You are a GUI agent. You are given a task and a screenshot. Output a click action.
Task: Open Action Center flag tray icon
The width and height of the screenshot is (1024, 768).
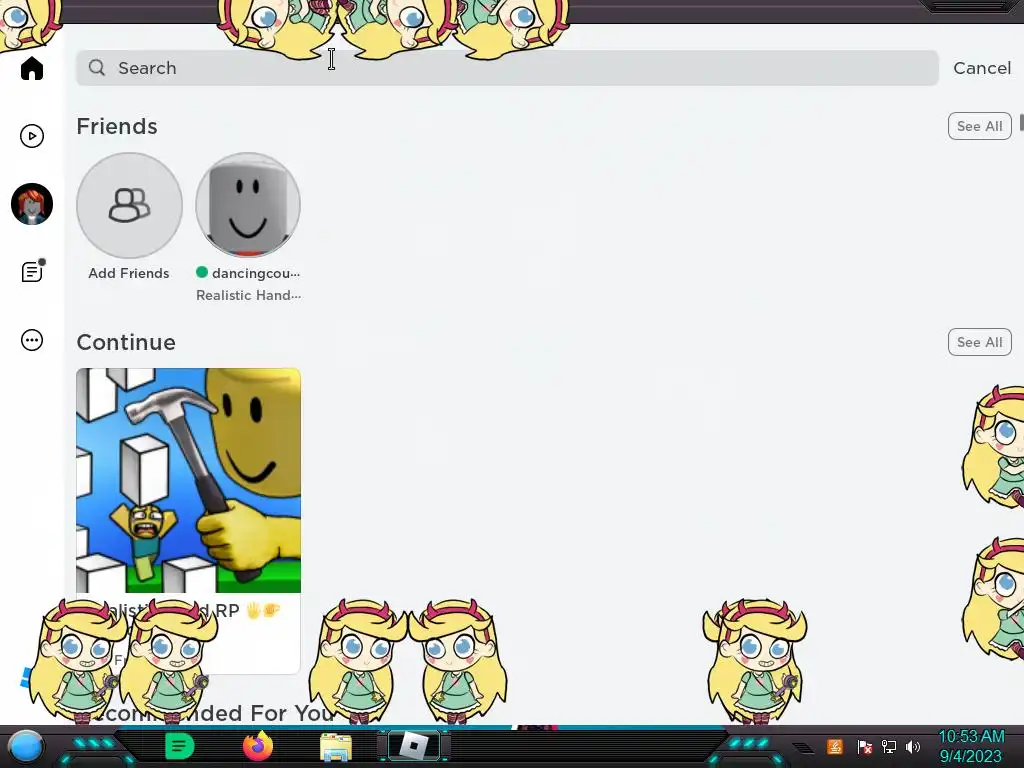[x=864, y=746]
